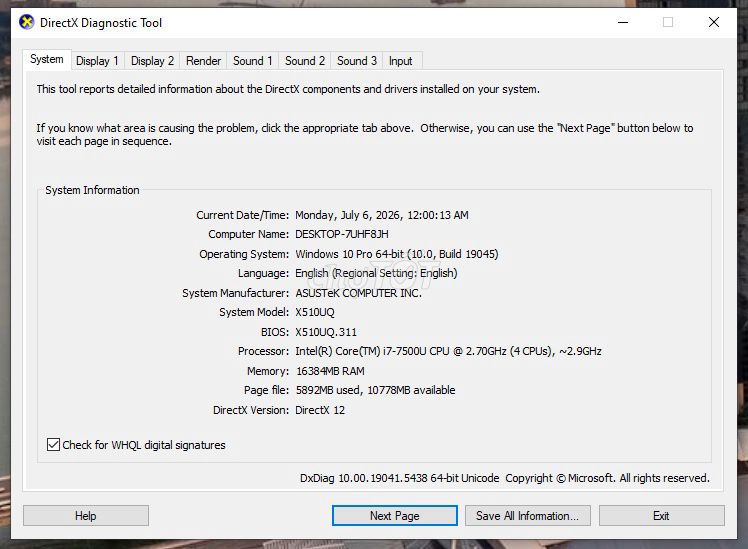
Task: Click the Processor value text line
Action: click(x=448, y=351)
